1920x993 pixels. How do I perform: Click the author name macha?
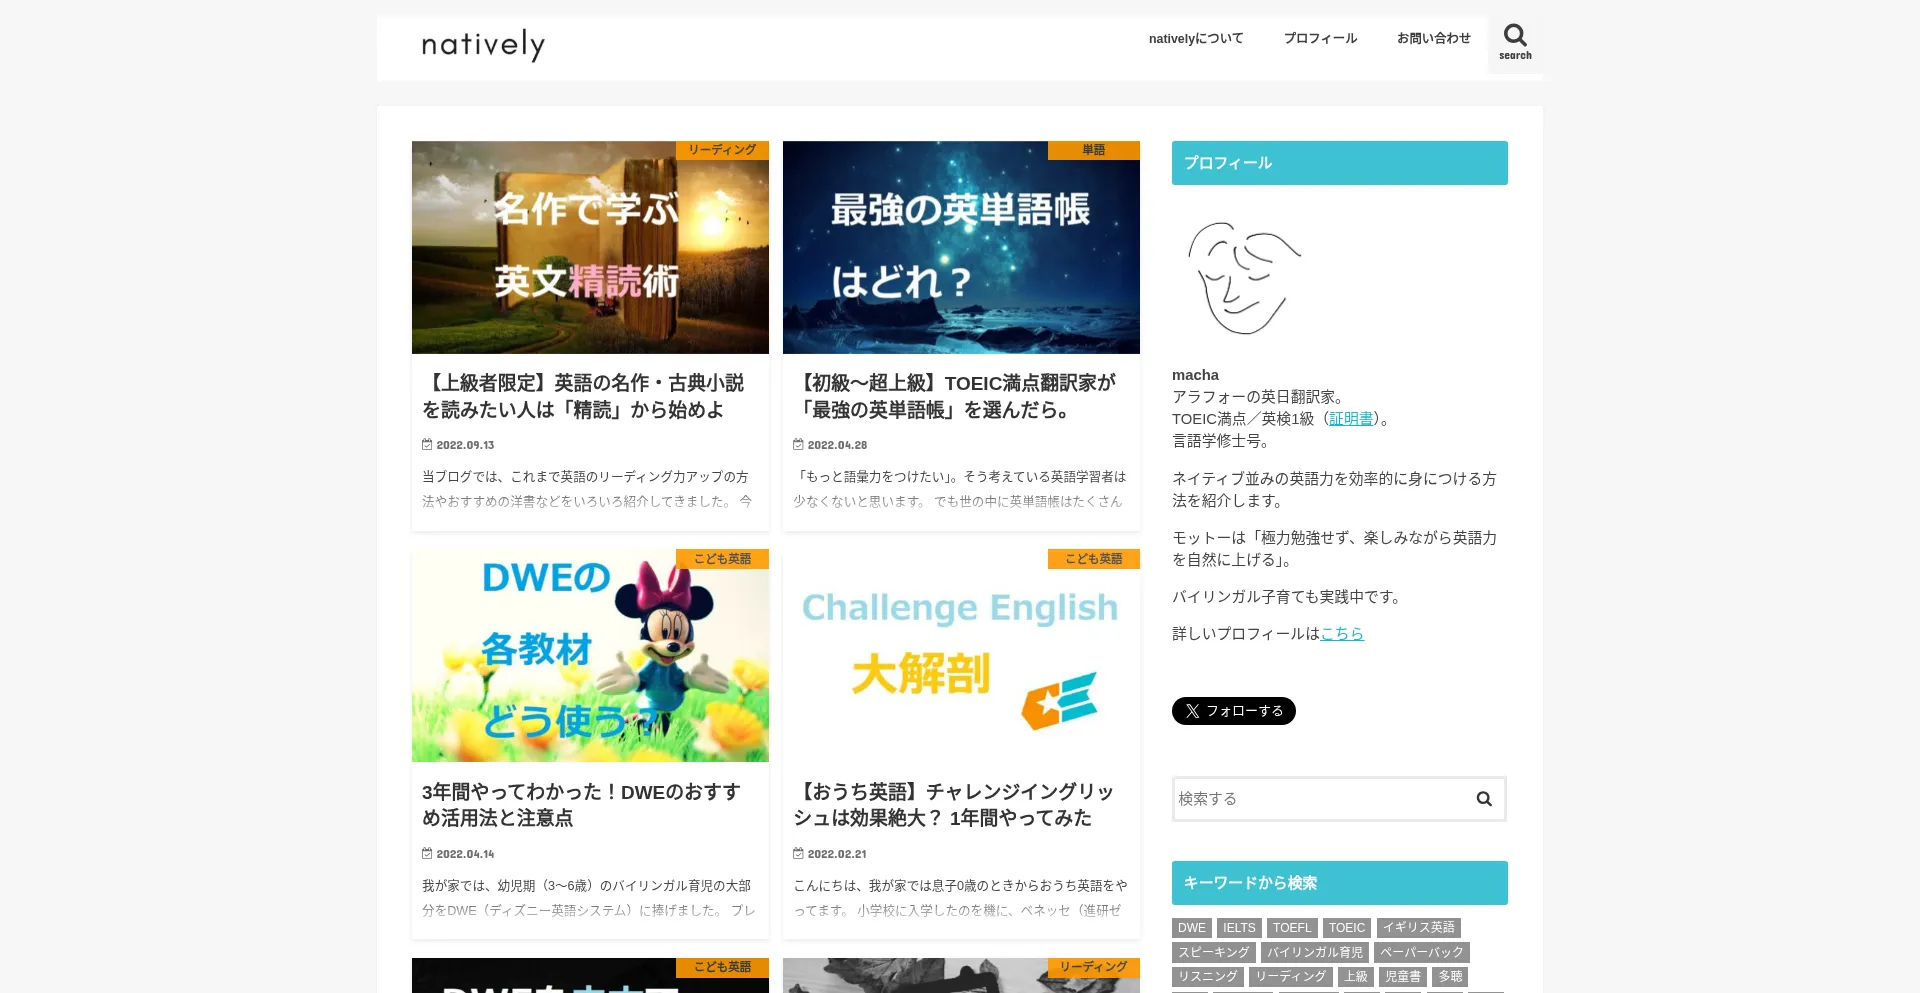(x=1195, y=375)
